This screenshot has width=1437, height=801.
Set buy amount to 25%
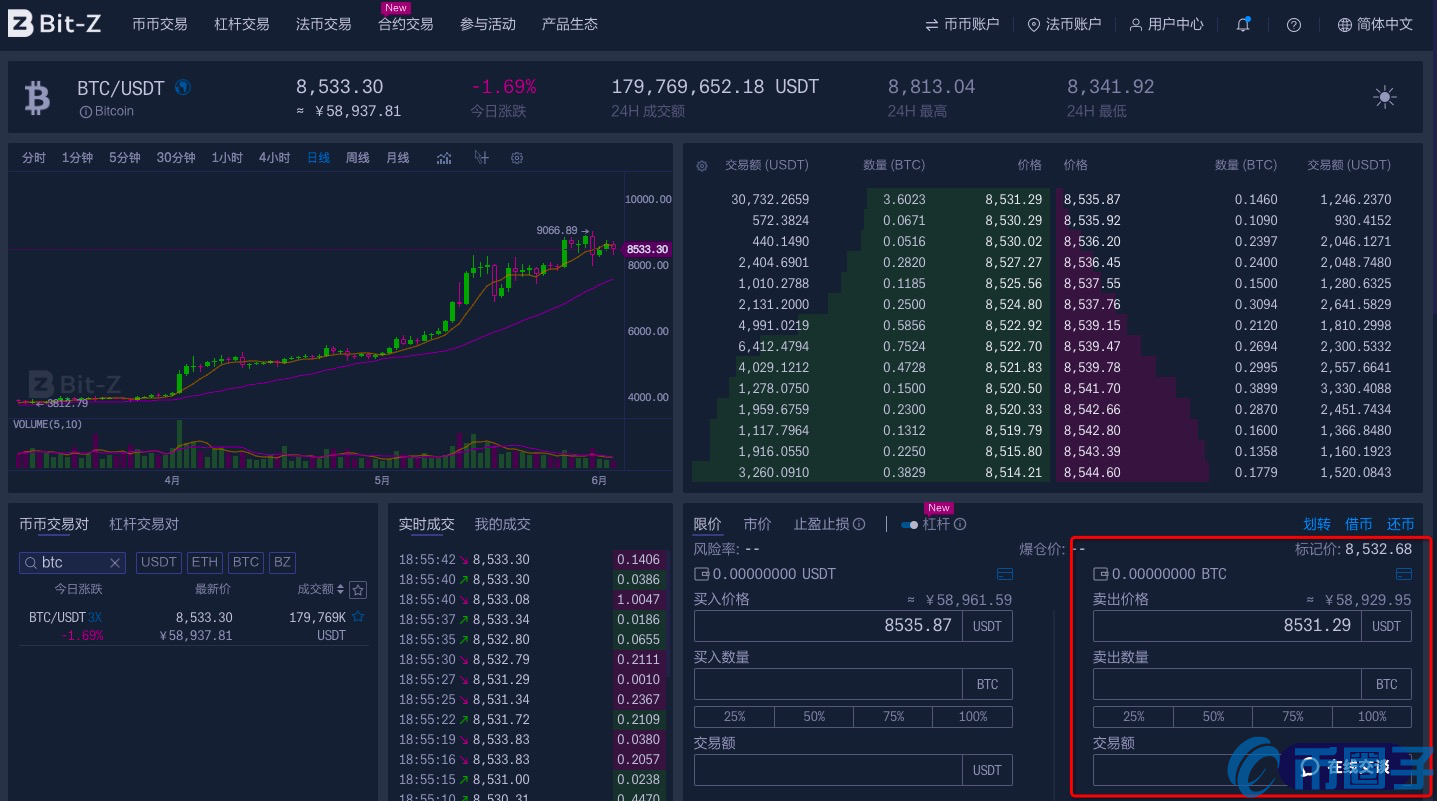click(734, 717)
